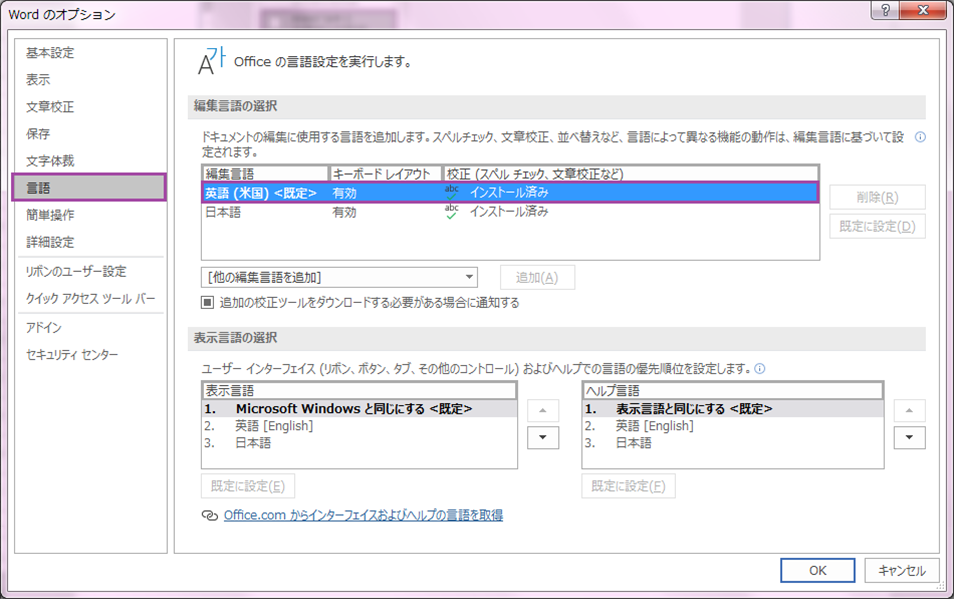
Task: Open 文章校正 category in sidebar
Action: (x=50, y=107)
